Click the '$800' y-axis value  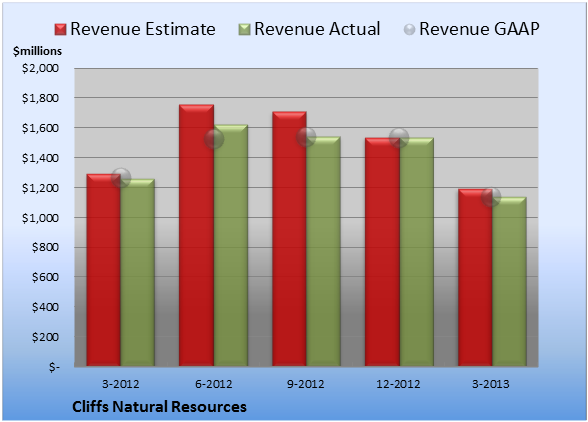tap(45, 247)
